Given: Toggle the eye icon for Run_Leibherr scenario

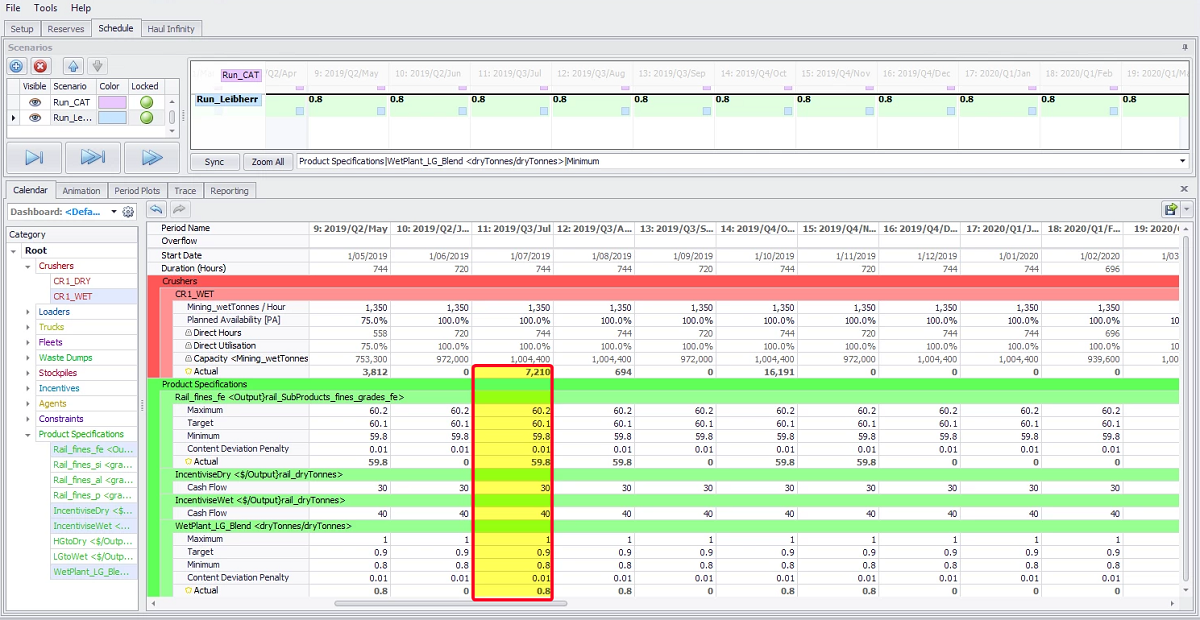Looking at the screenshot, I should (x=35, y=118).
